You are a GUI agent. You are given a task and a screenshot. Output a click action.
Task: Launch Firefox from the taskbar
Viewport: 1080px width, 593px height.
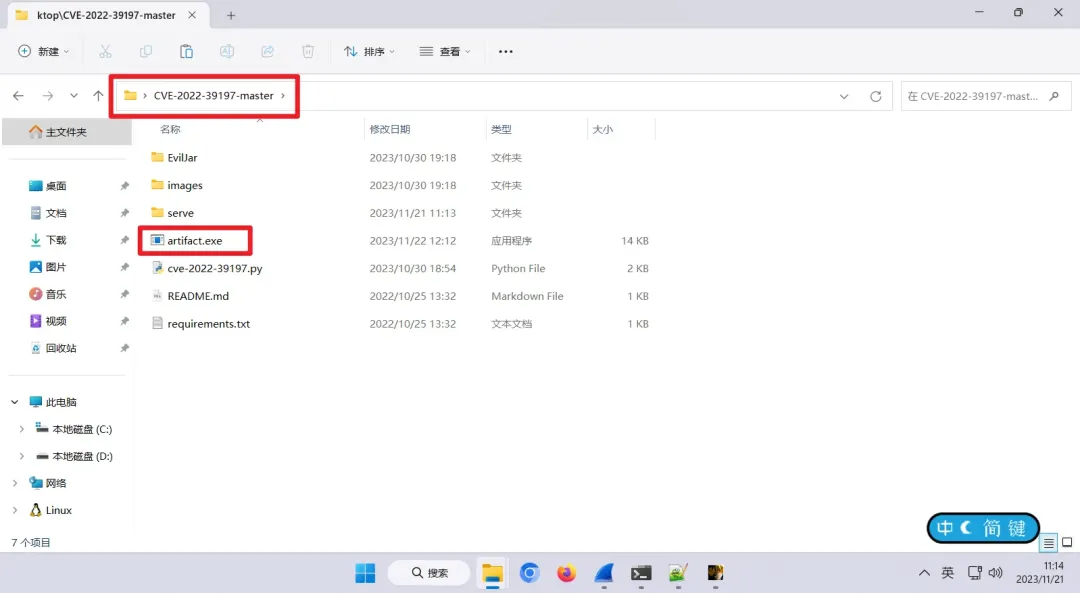point(566,573)
